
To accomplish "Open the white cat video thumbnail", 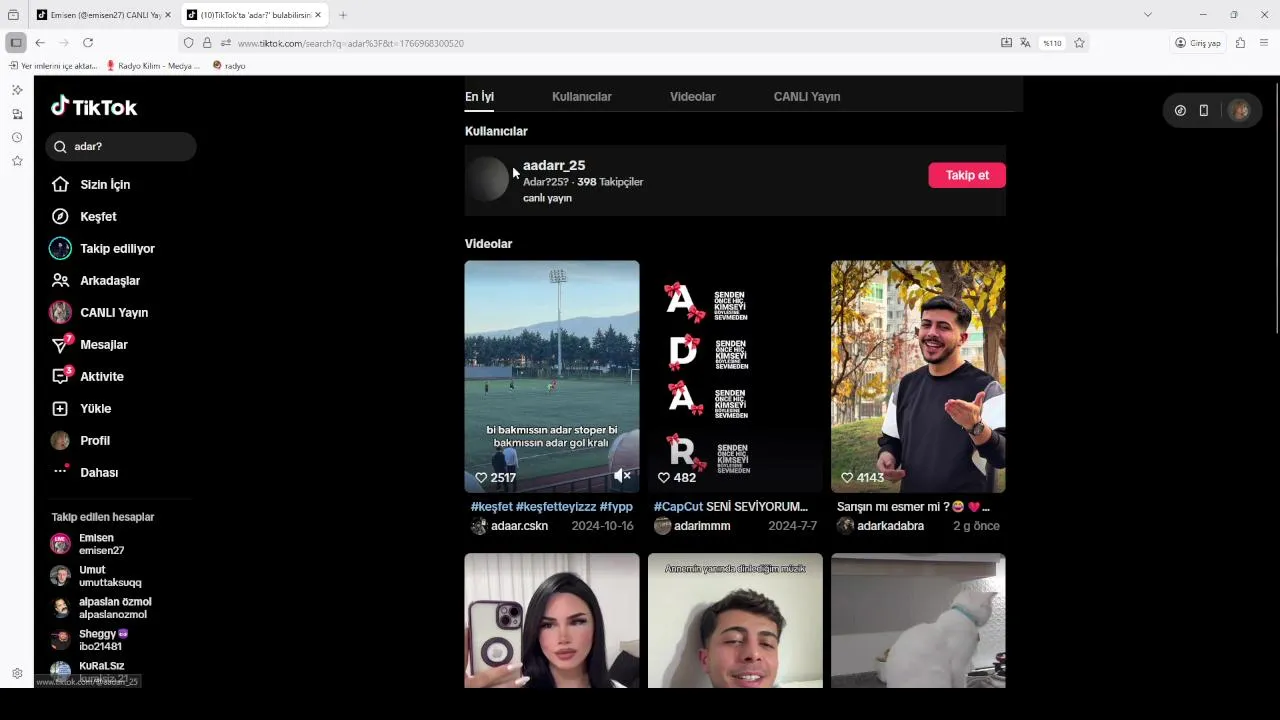I will (918, 621).
